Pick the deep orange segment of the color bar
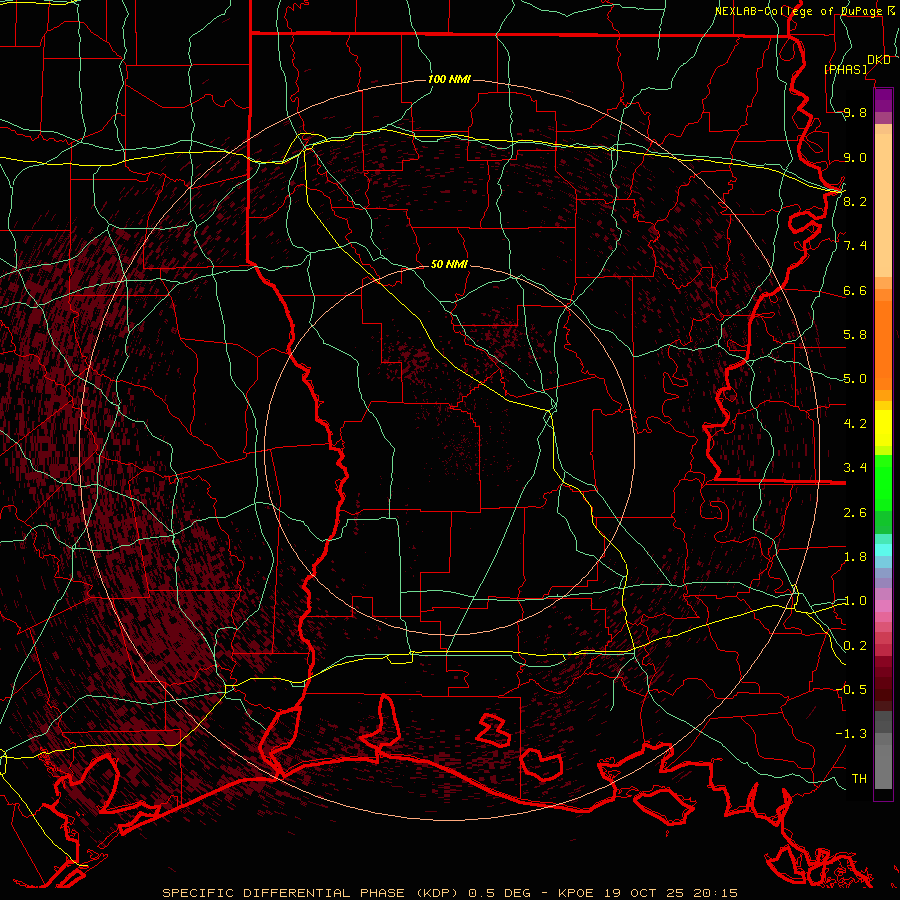 point(883,345)
